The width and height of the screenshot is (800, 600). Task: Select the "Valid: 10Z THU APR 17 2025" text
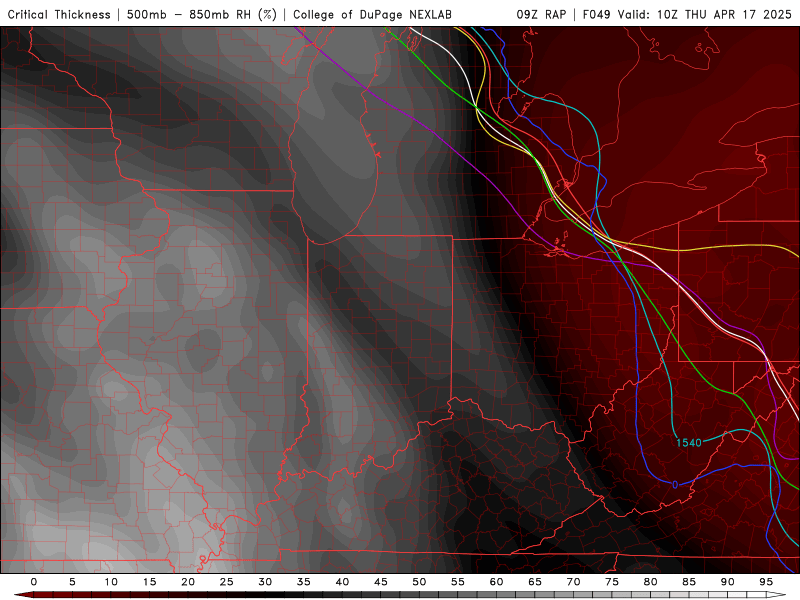(705, 14)
